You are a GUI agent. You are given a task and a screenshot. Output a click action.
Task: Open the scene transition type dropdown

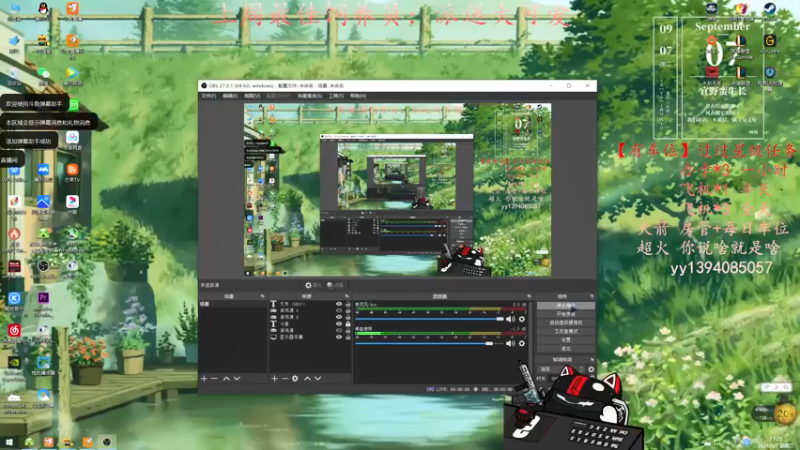(561, 369)
